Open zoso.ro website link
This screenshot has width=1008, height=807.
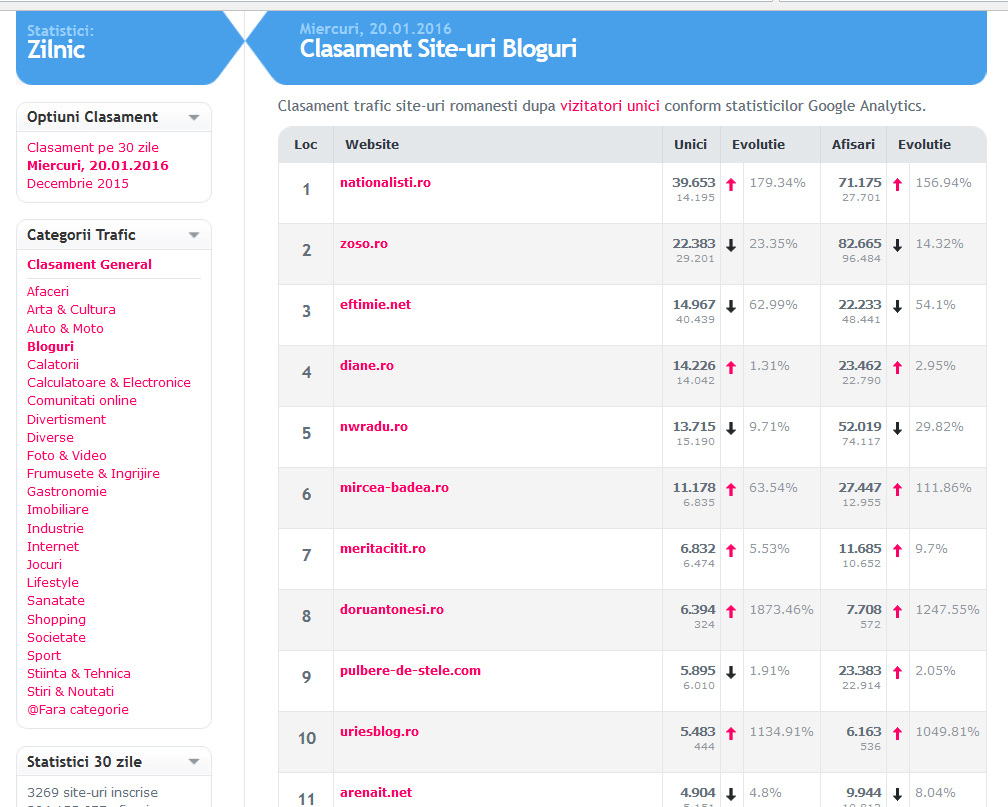(x=364, y=244)
